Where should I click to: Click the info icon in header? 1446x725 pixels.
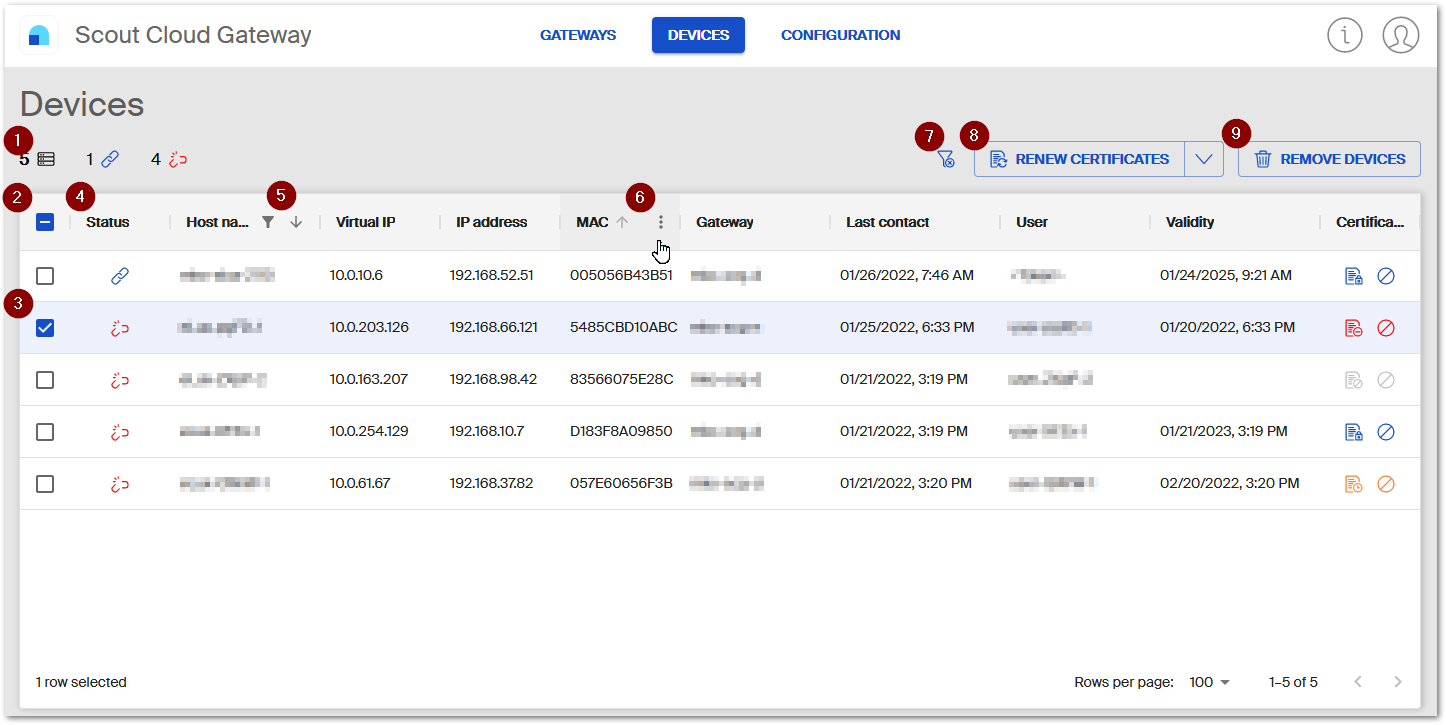point(1345,35)
